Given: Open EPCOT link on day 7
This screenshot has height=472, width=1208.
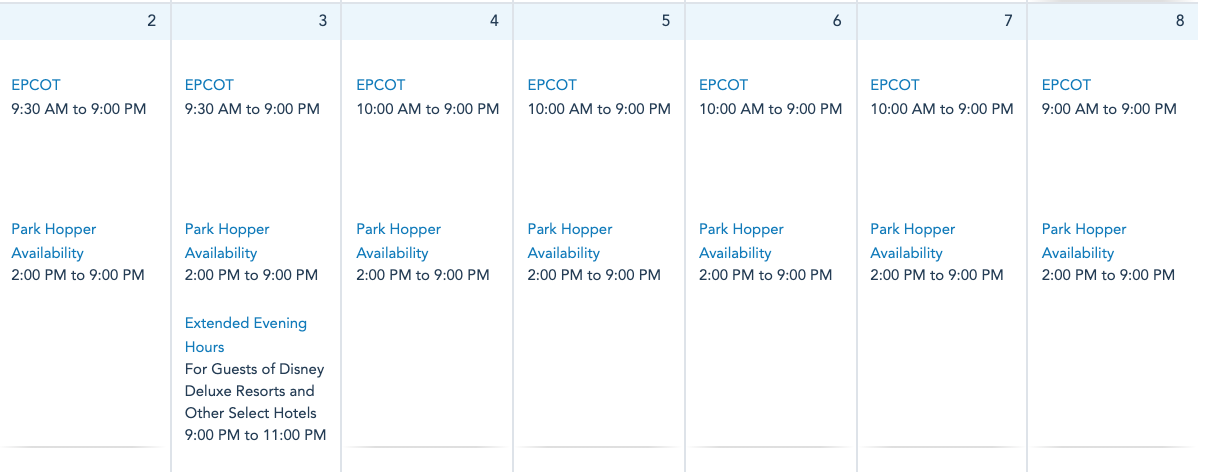Looking at the screenshot, I should click(894, 85).
